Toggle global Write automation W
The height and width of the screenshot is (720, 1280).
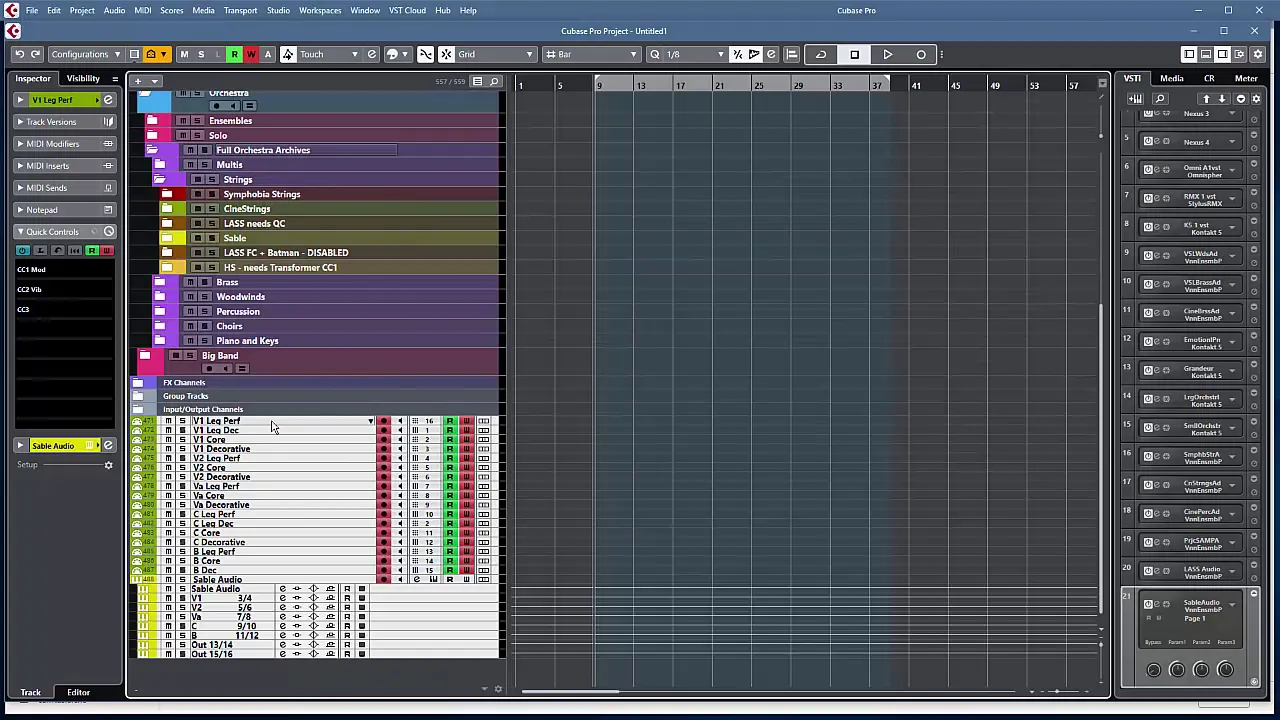[x=251, y=54]
